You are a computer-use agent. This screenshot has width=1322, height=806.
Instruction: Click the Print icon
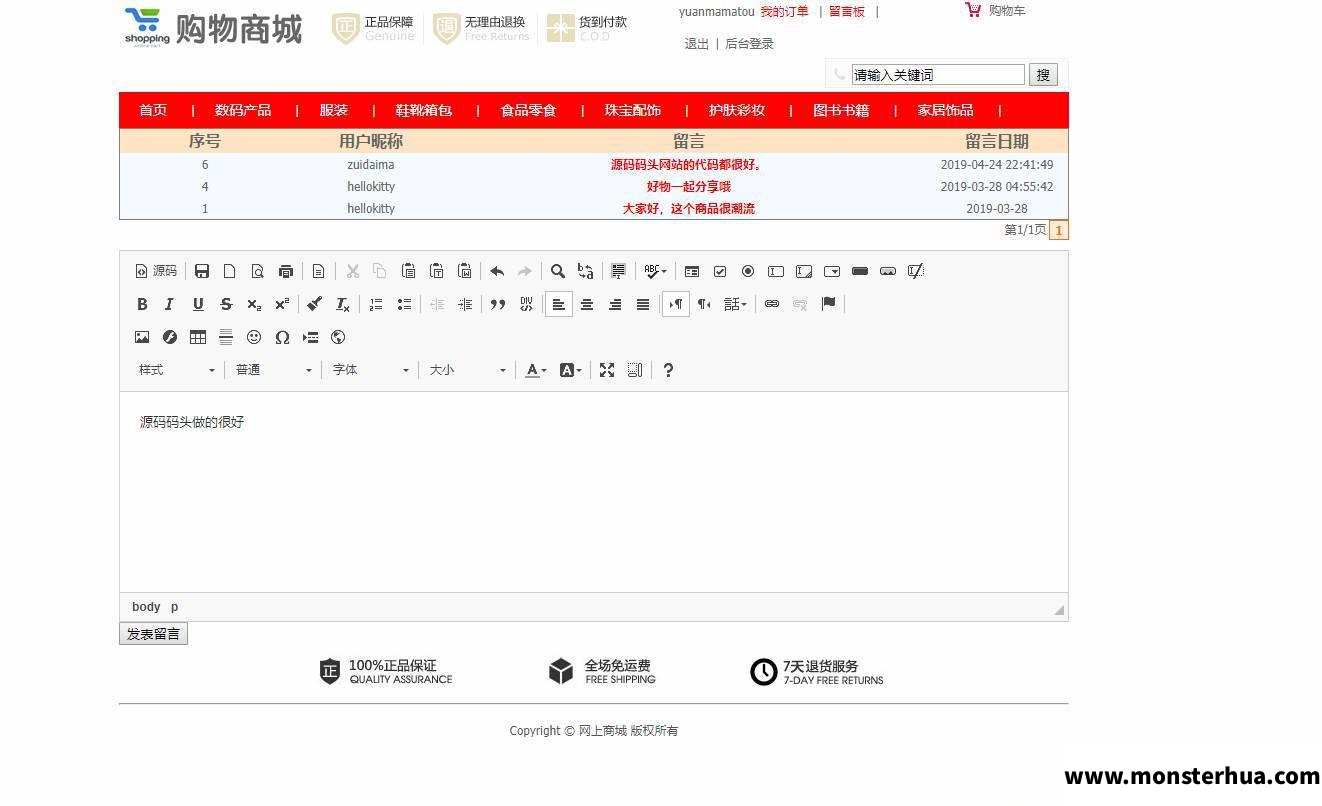click(286, 271)
